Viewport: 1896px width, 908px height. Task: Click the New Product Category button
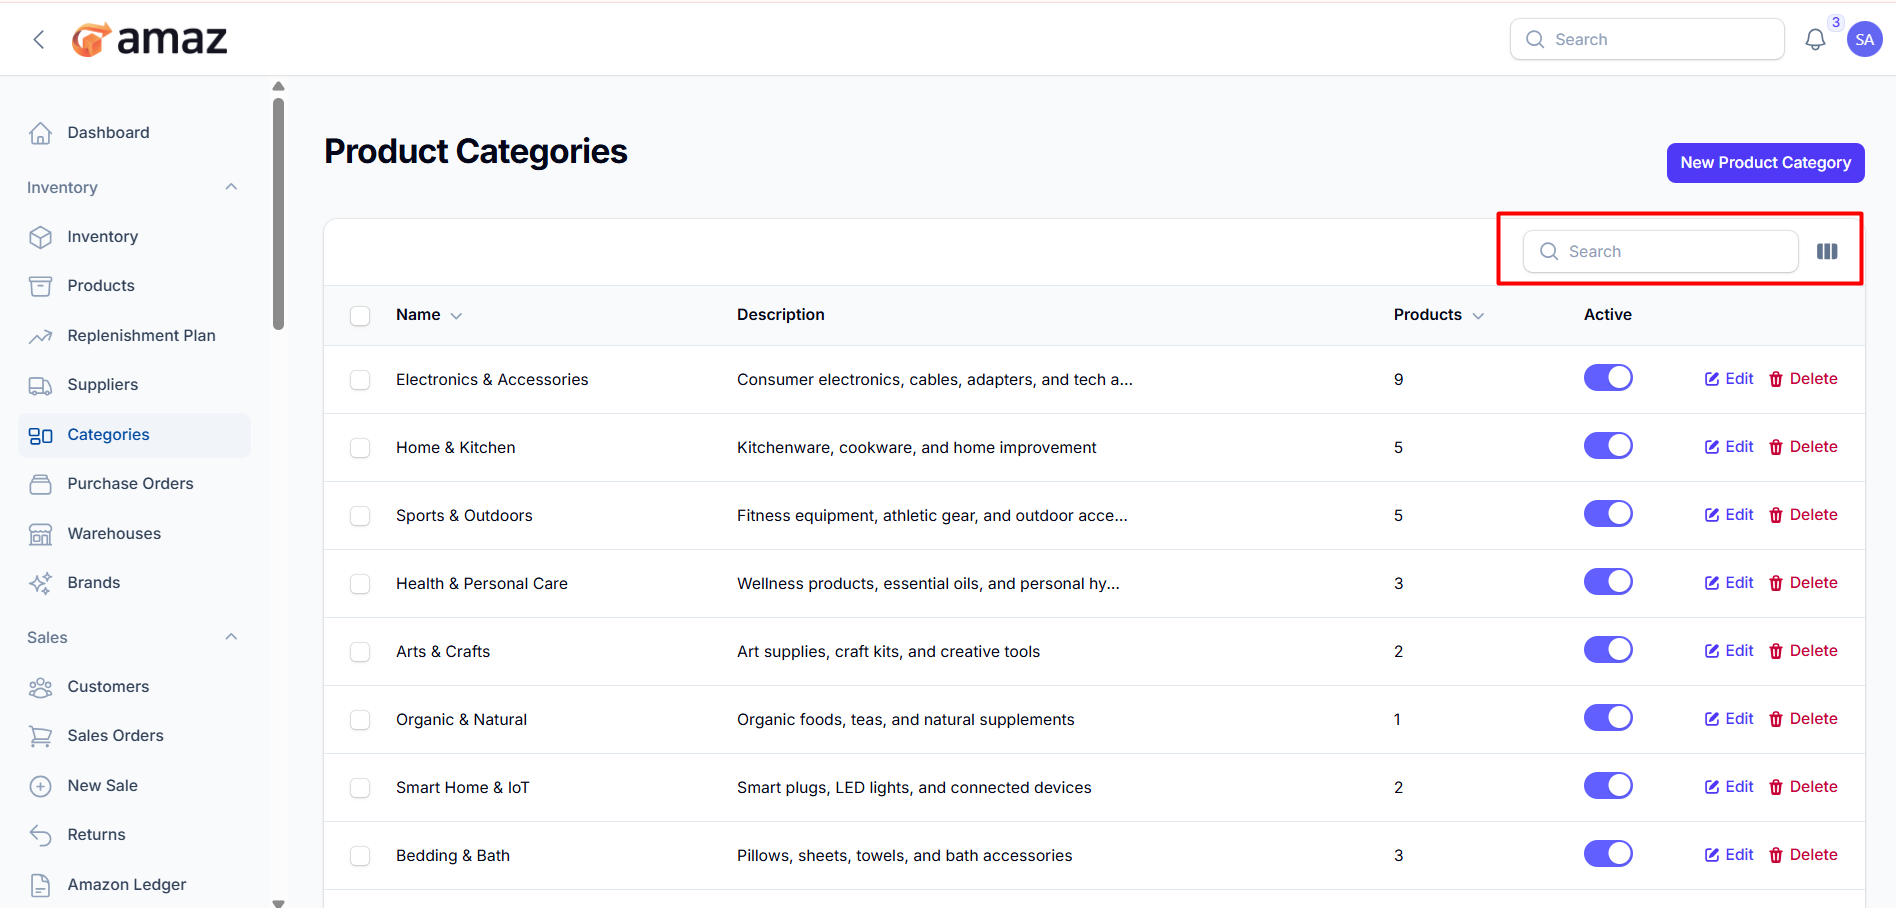coord(1765,163)
